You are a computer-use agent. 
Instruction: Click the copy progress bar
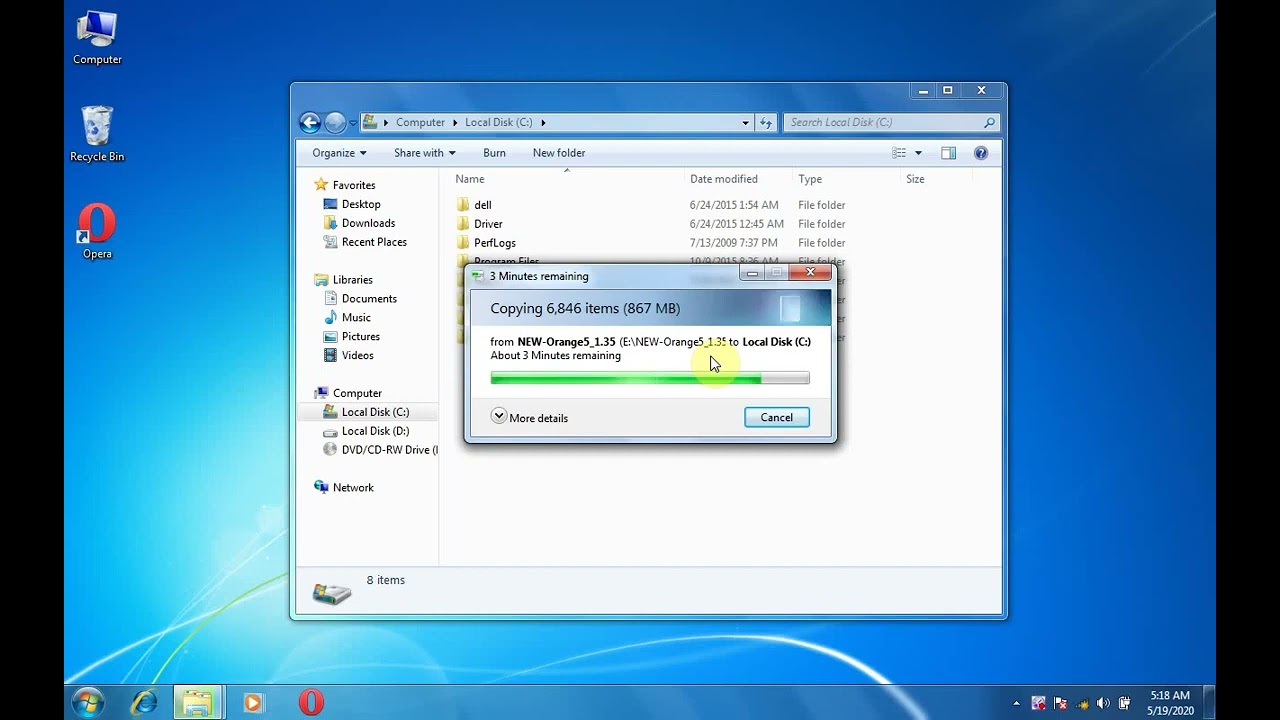tap(650, 378)
